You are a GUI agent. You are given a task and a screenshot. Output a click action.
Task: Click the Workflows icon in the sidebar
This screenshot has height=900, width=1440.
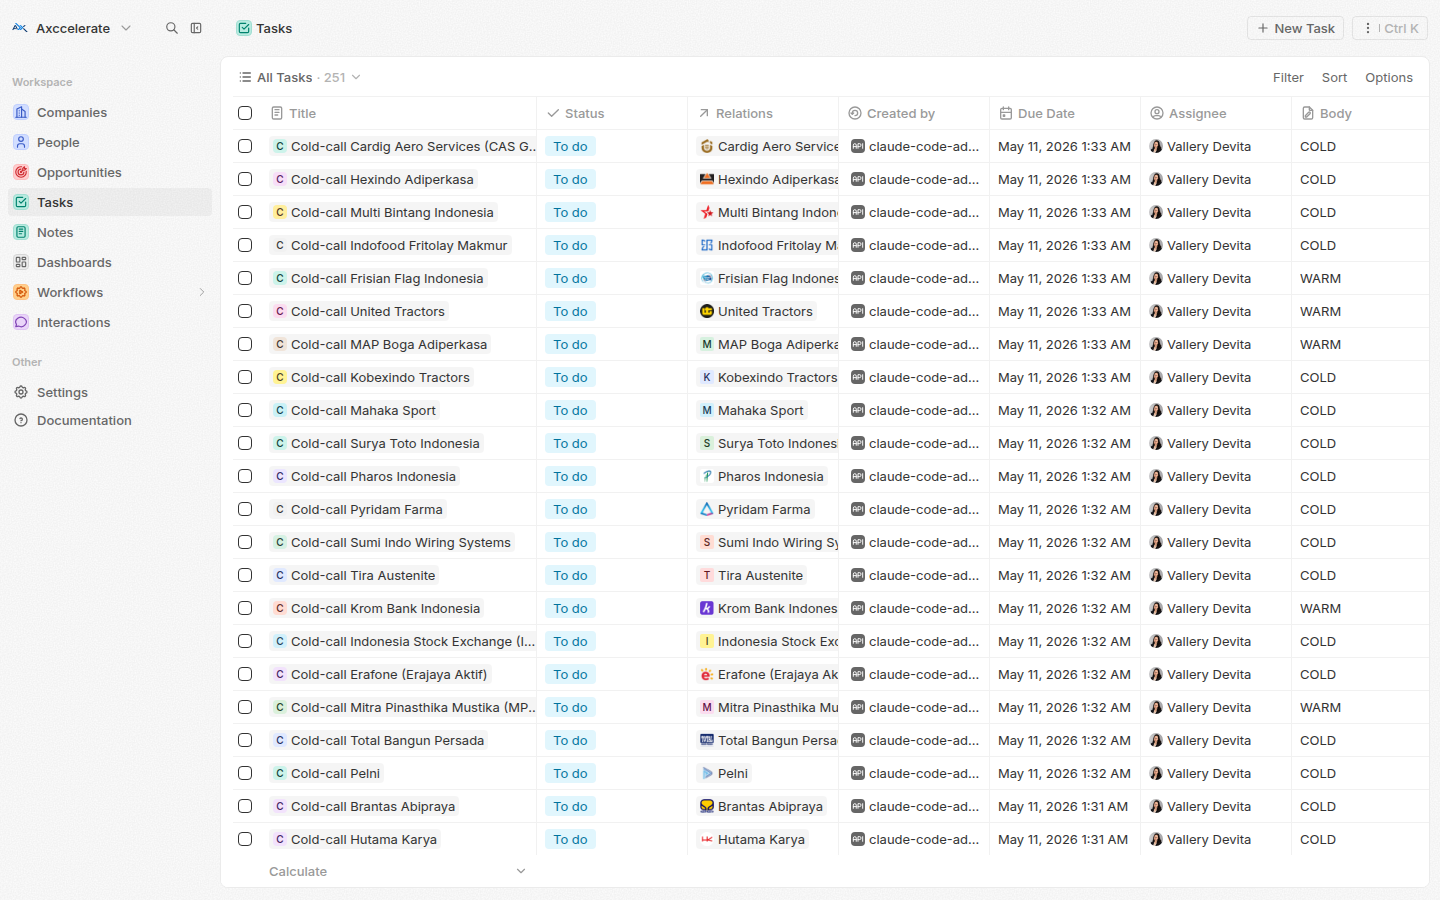(21, 292)
